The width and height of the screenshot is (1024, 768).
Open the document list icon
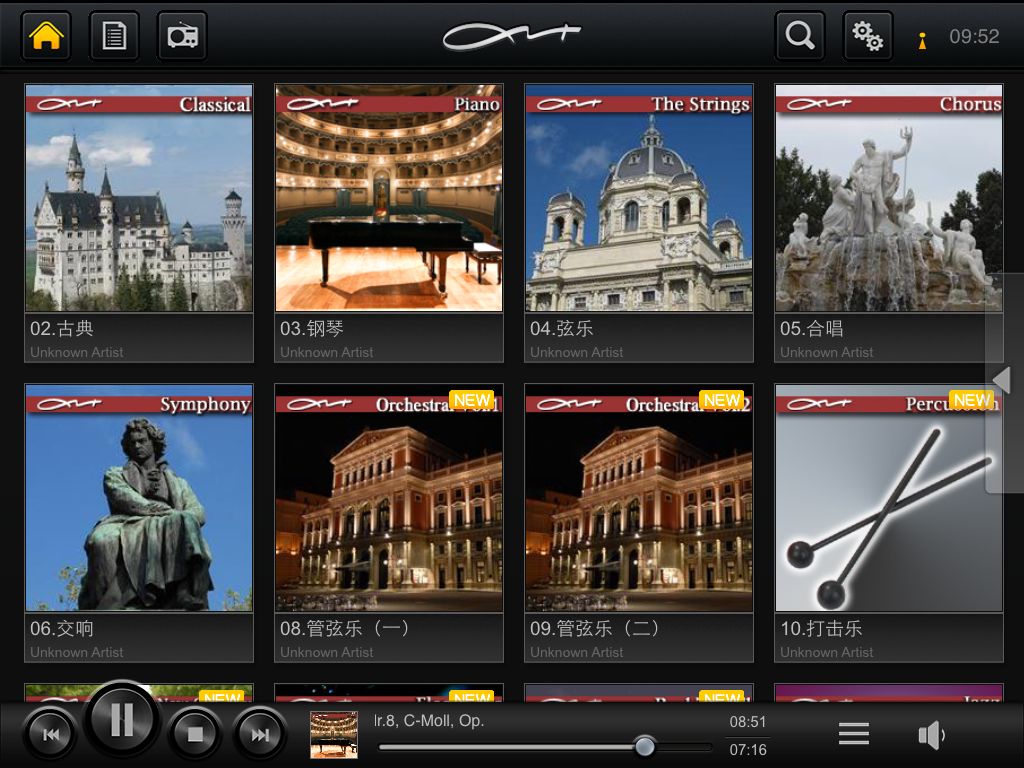tap(114, 35)
